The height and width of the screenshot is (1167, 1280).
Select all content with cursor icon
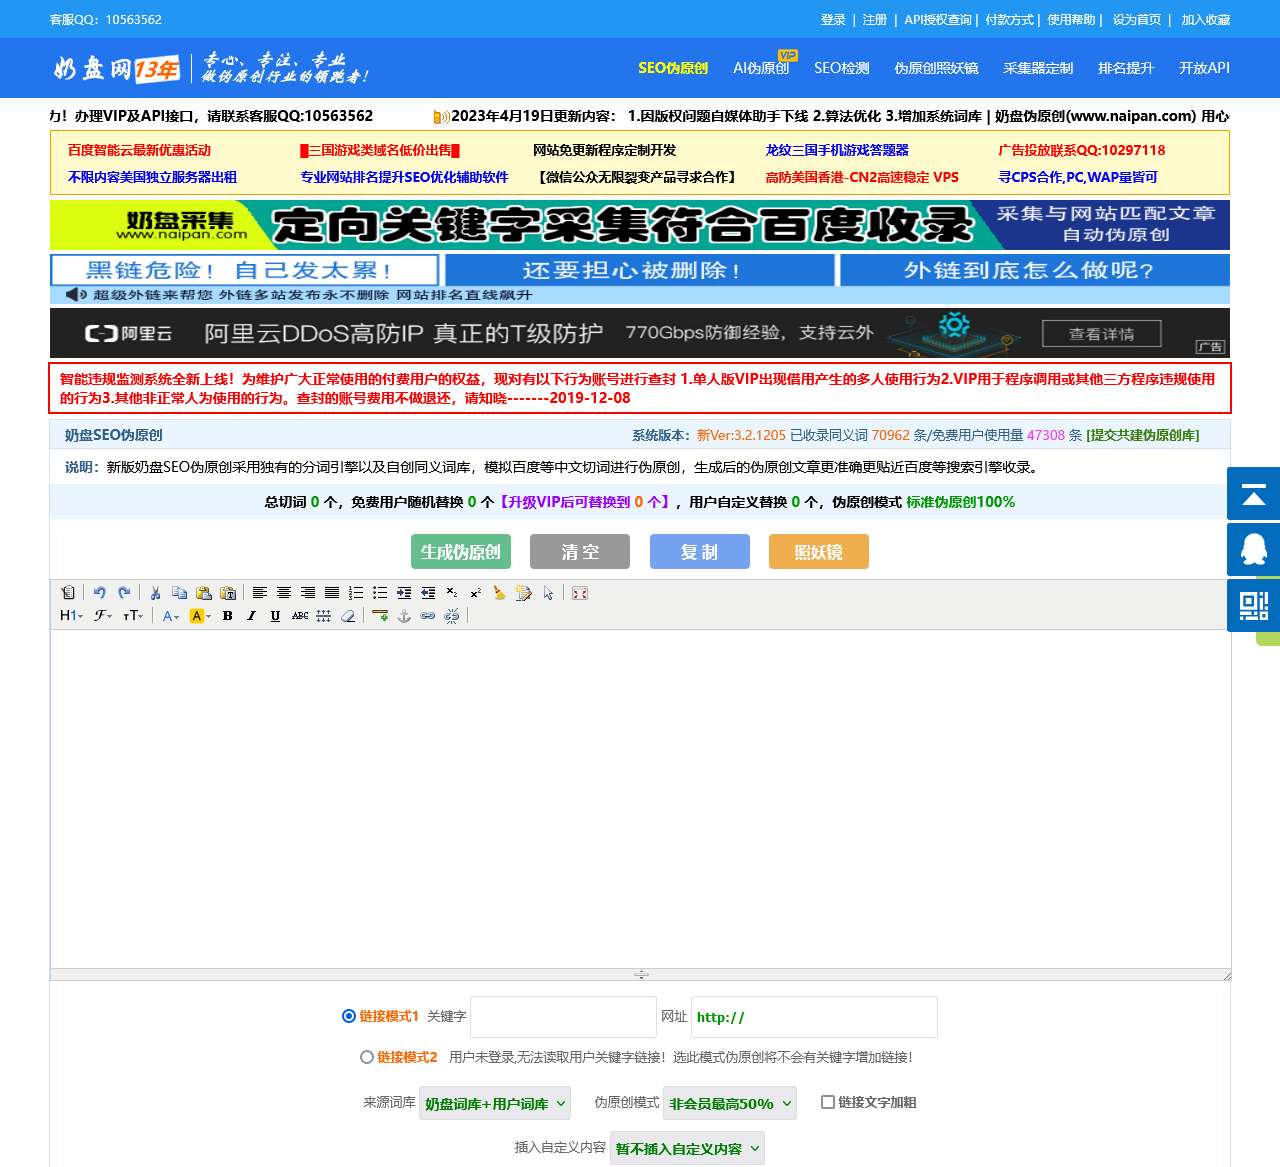tap(548, 593)
